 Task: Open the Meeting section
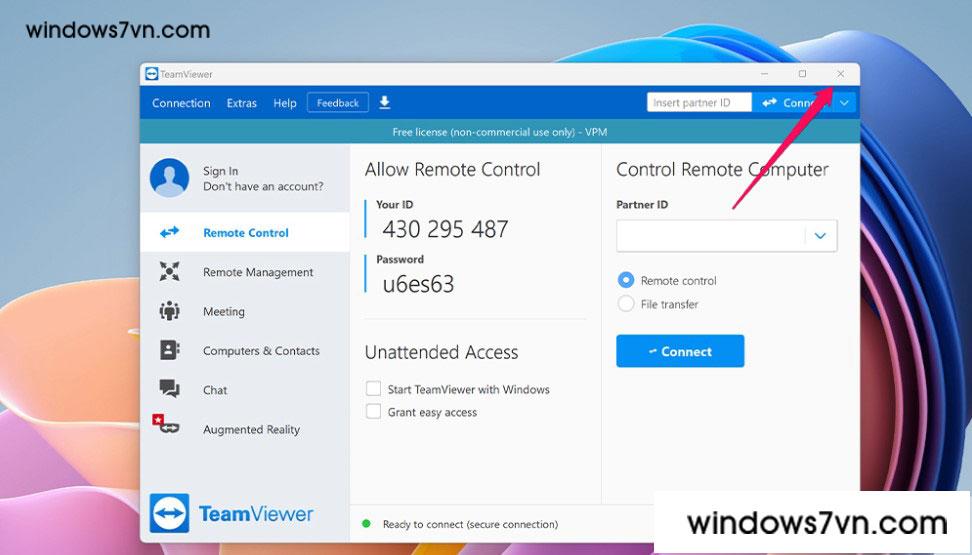245,311
